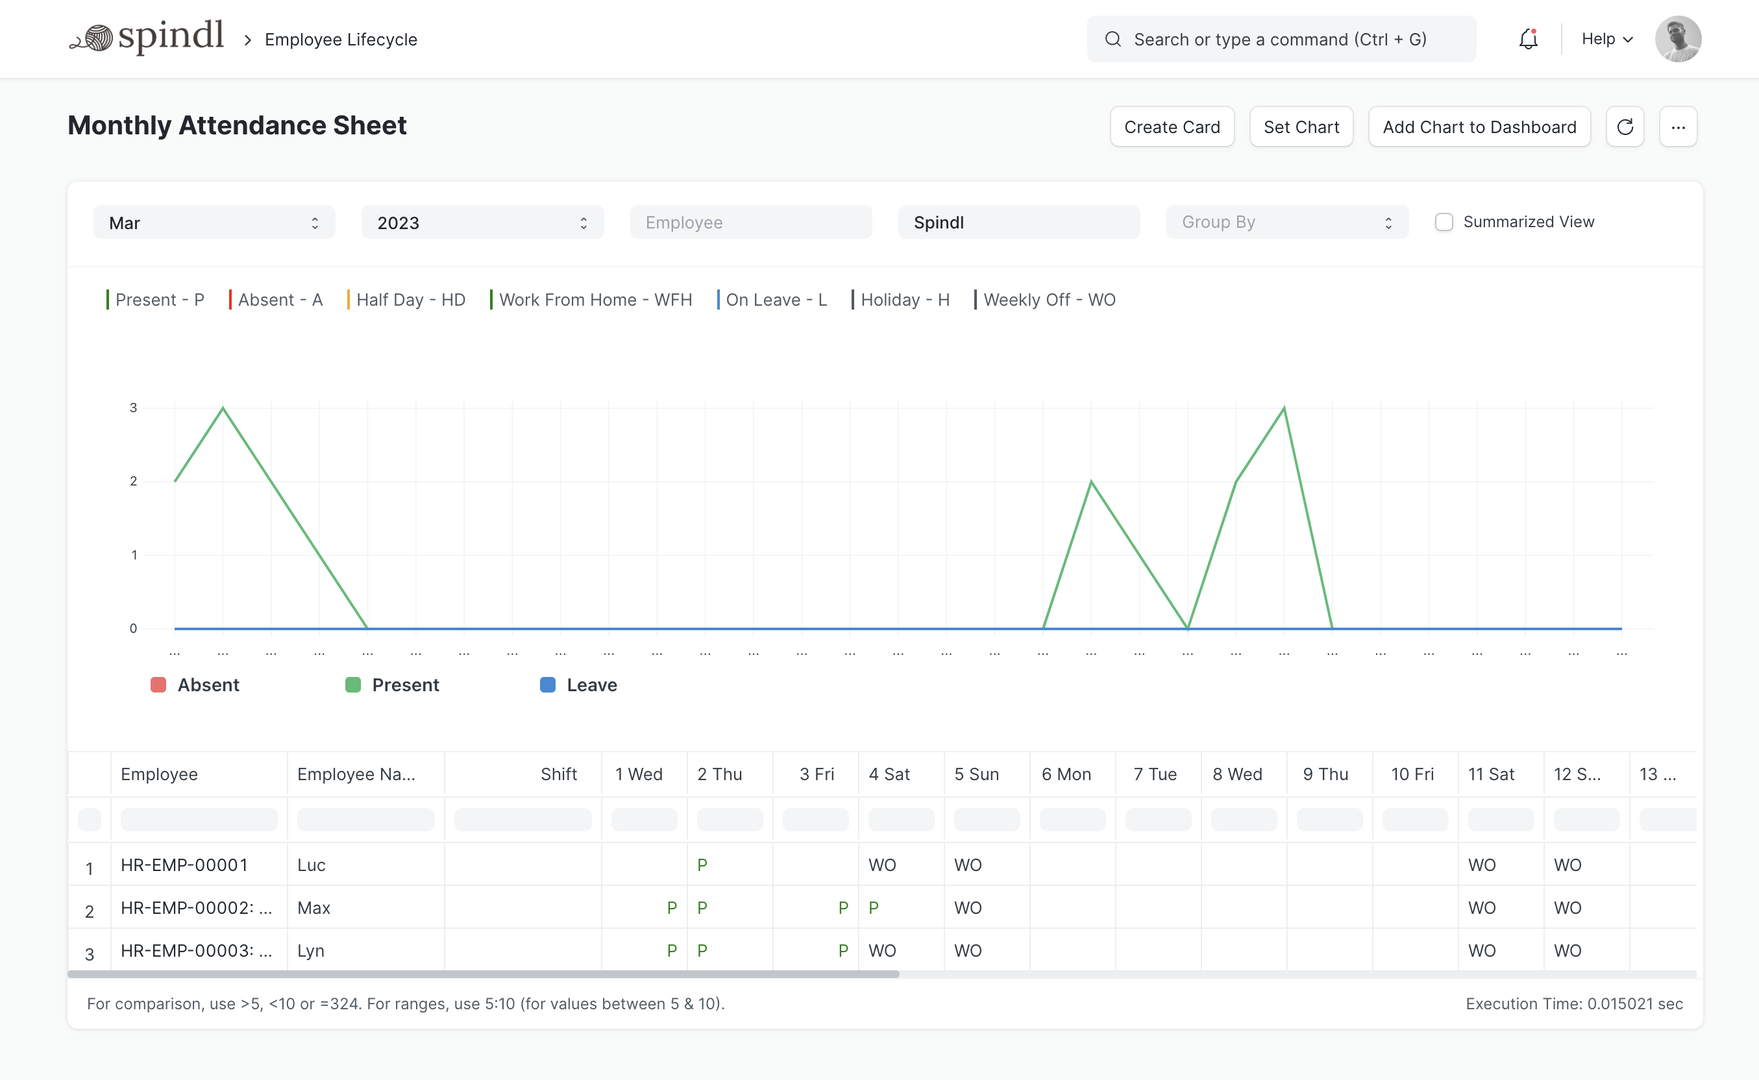Click the spindl logo
This screenshot has width=1759, height=1080.
146,36
